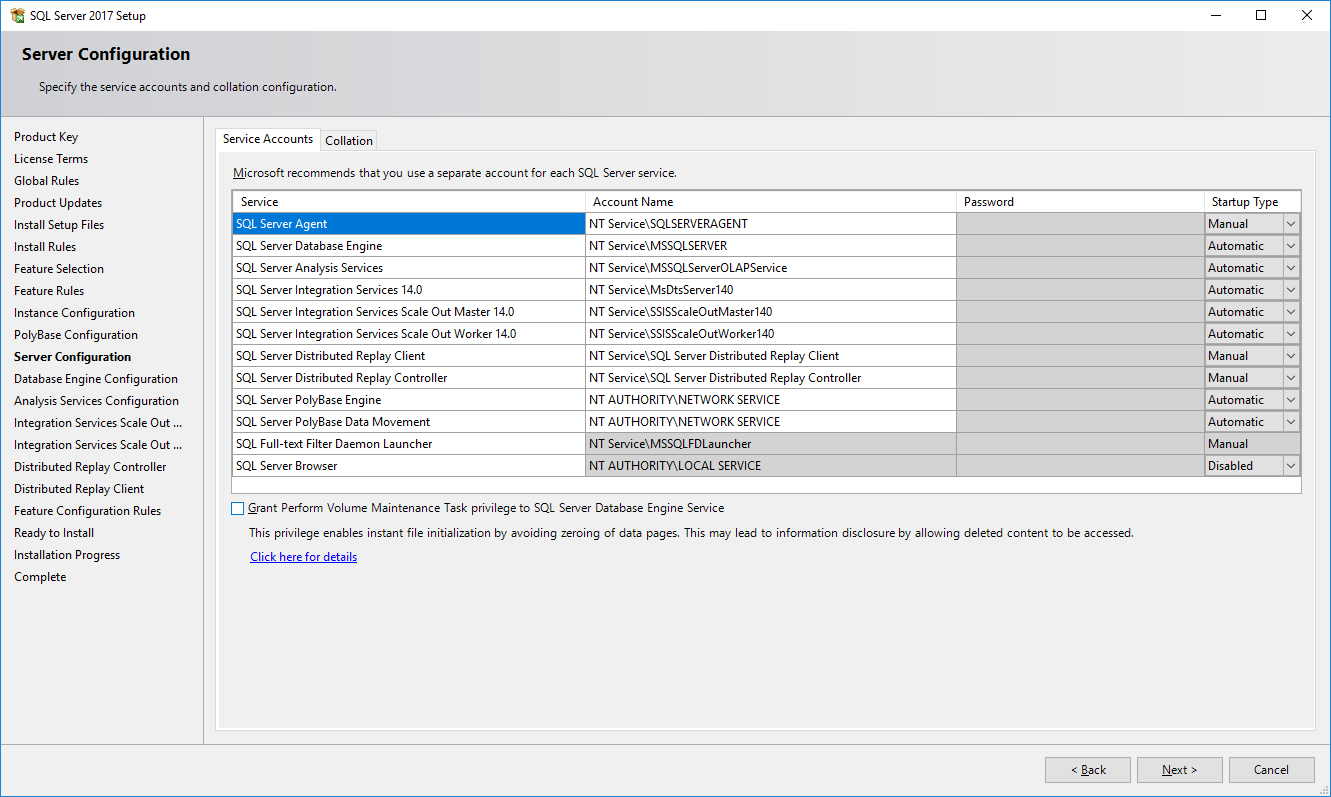
Task: Select SQL Server Integration Services 14.0 cell
Action: pyautogui.click(x=409, y=290)
